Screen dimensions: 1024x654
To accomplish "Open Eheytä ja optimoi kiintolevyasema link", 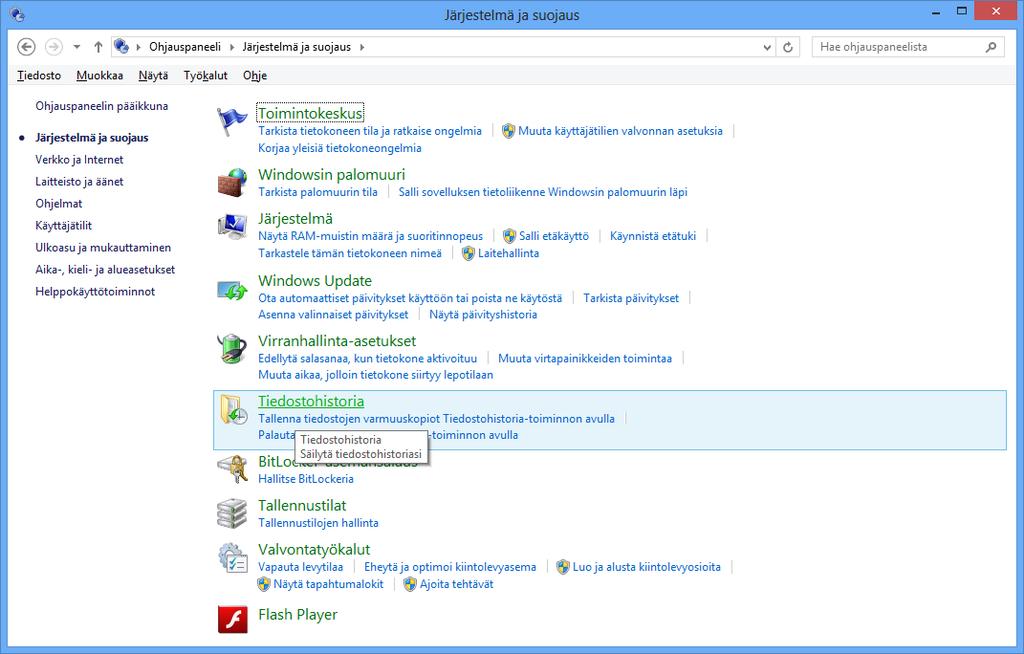I will click(x=450, y=567).
